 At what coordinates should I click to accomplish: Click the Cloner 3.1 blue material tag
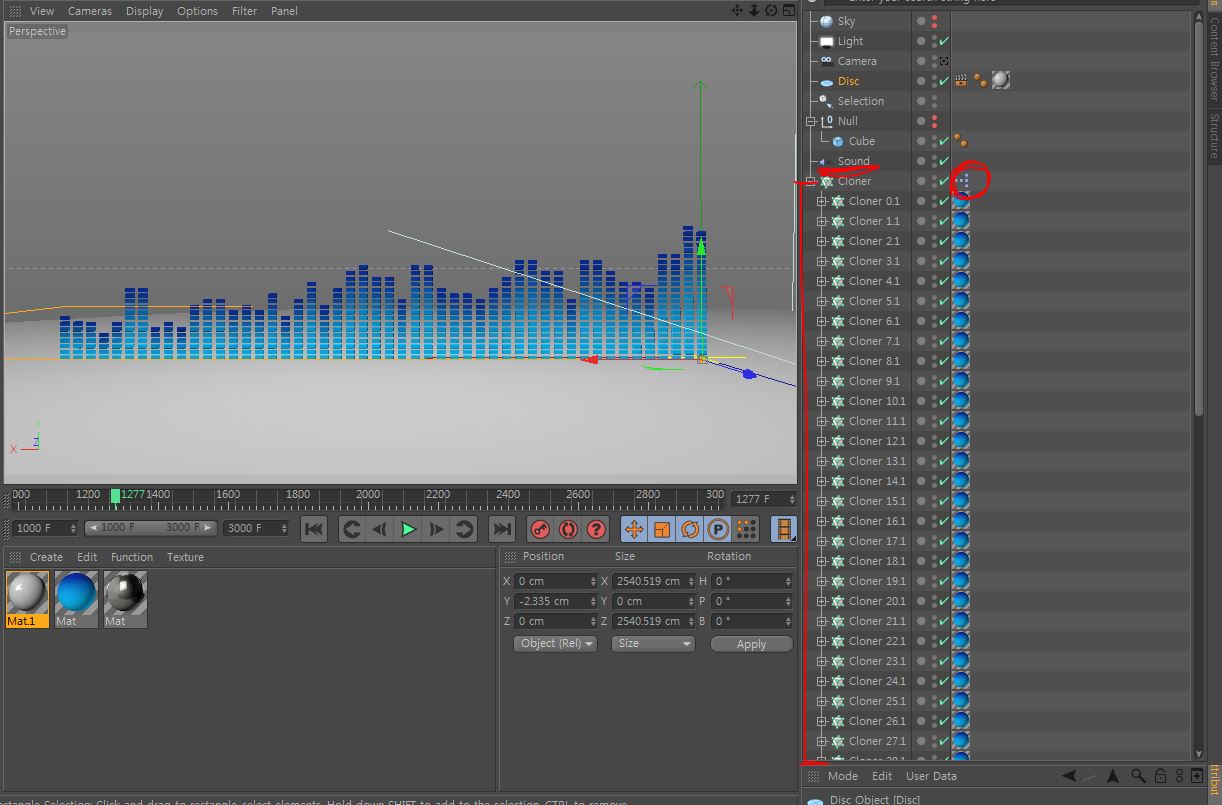coord(961,261)
